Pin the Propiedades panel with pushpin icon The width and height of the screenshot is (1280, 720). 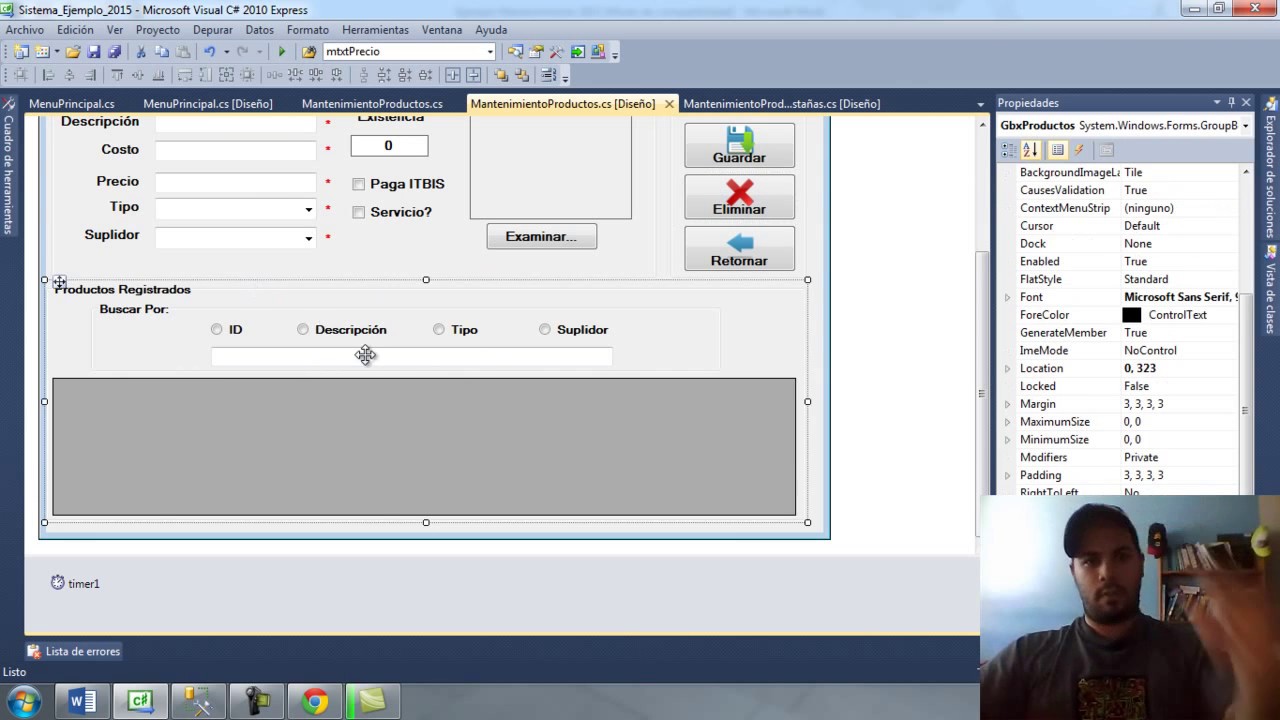click(1232, 102)
